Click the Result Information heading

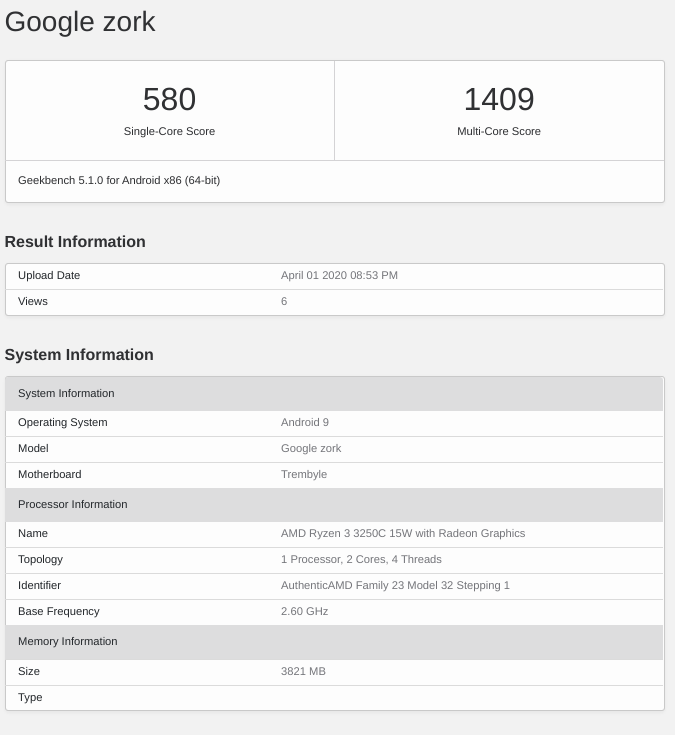point(75,242)
